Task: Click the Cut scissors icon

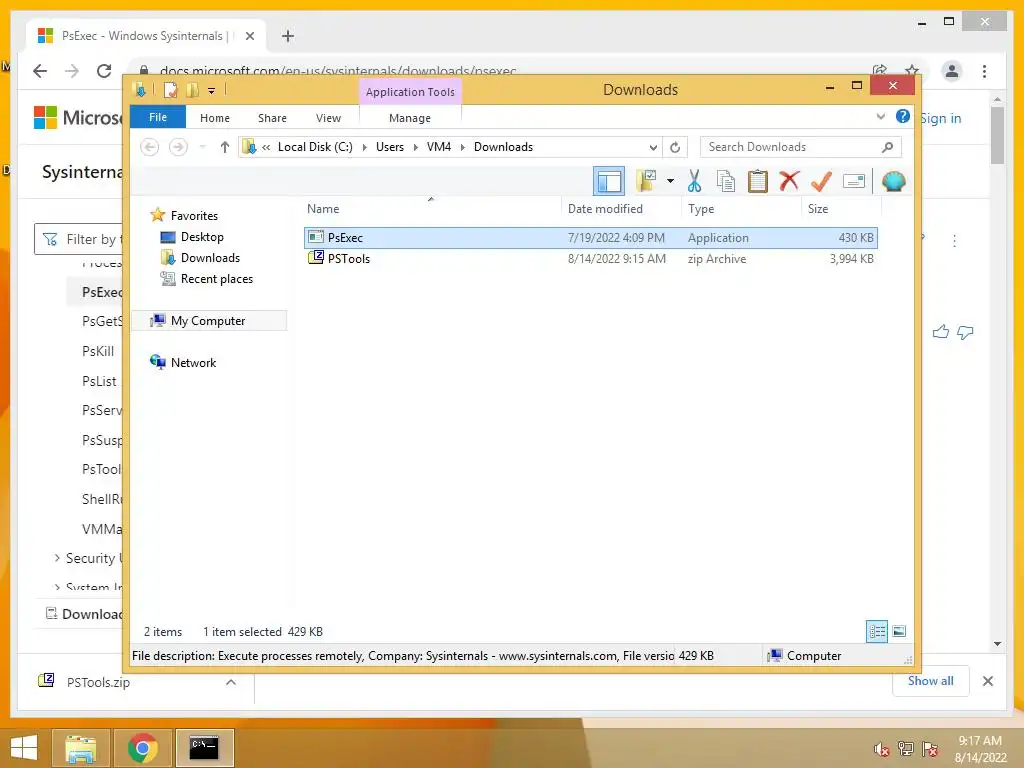Action: click(x=694, y=181)
